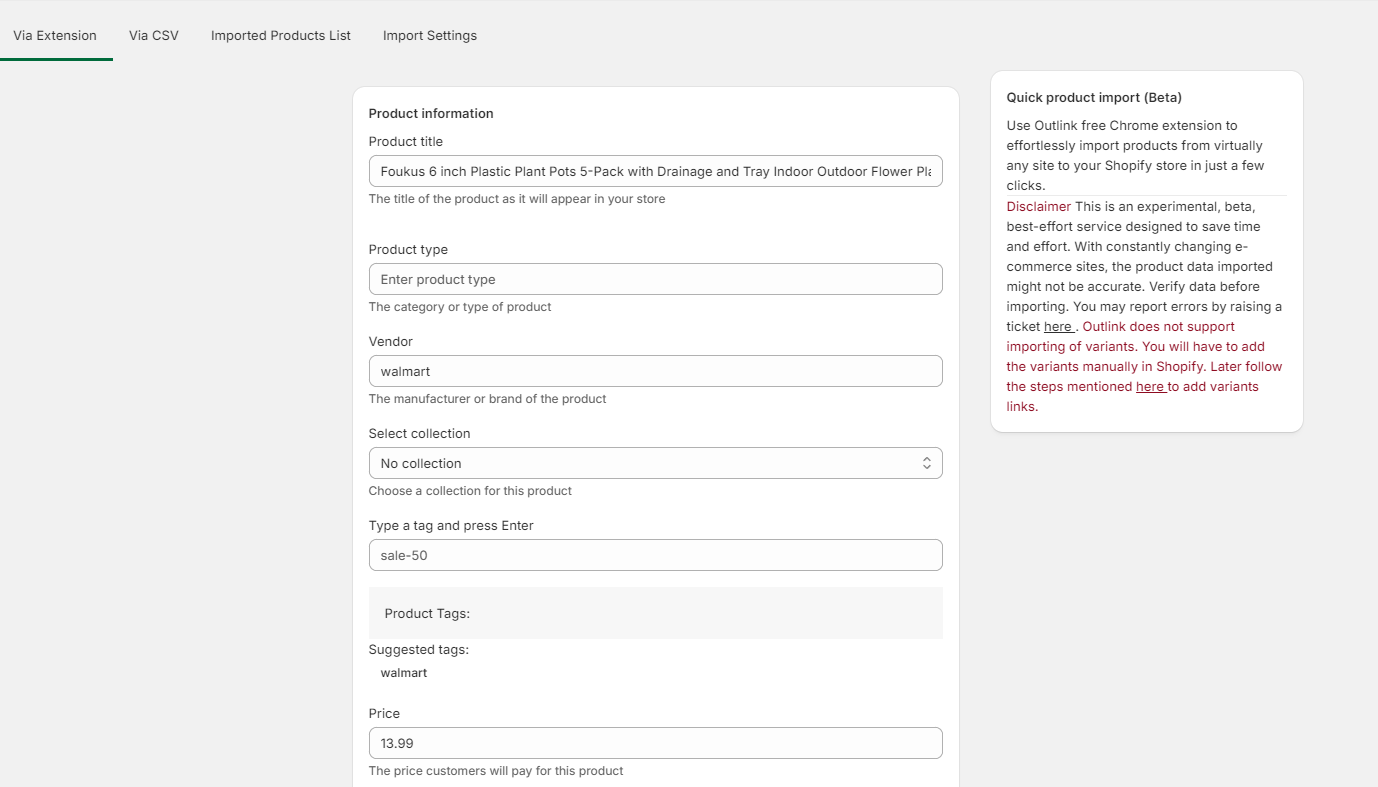Open the Imported Products List tab

click(281, 35)
